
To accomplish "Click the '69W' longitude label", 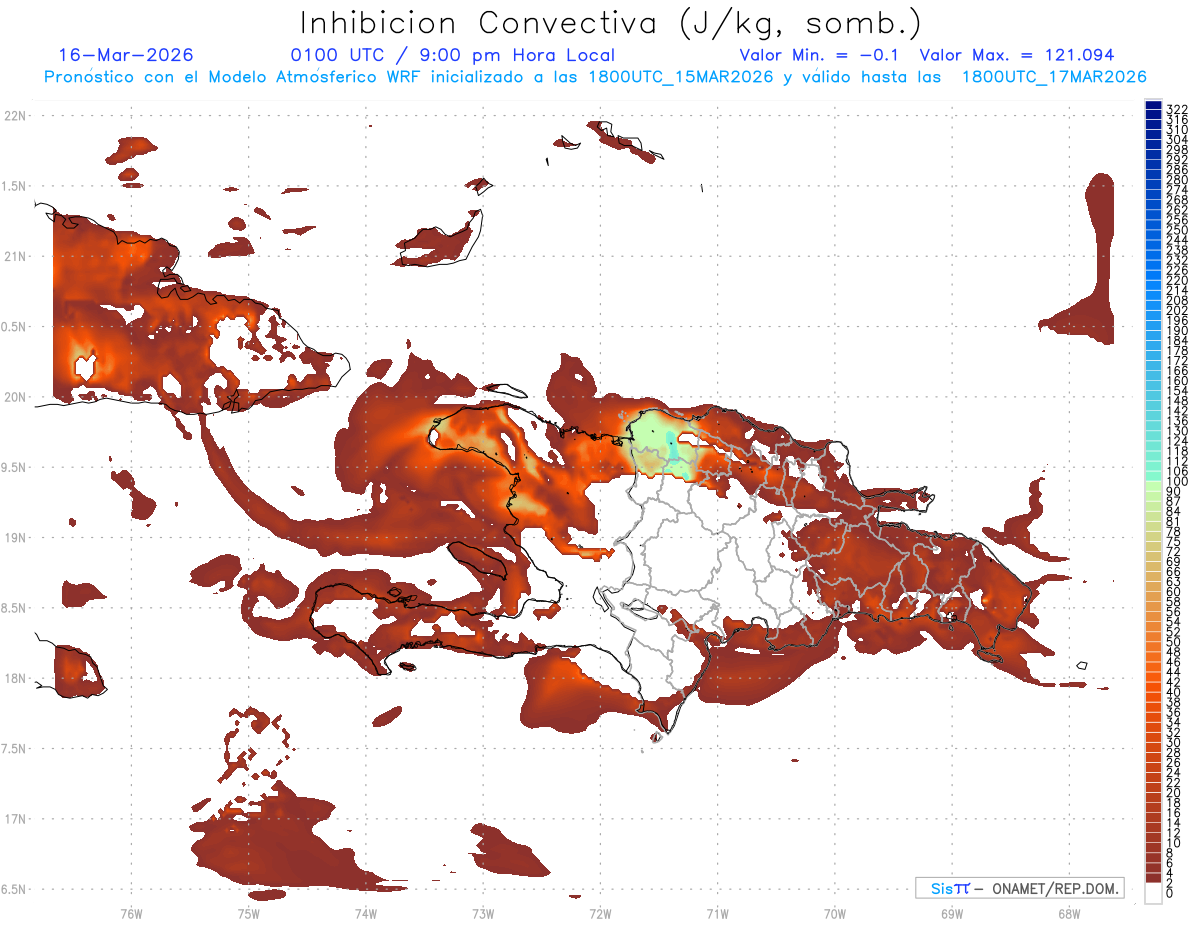I will [951, 913].
